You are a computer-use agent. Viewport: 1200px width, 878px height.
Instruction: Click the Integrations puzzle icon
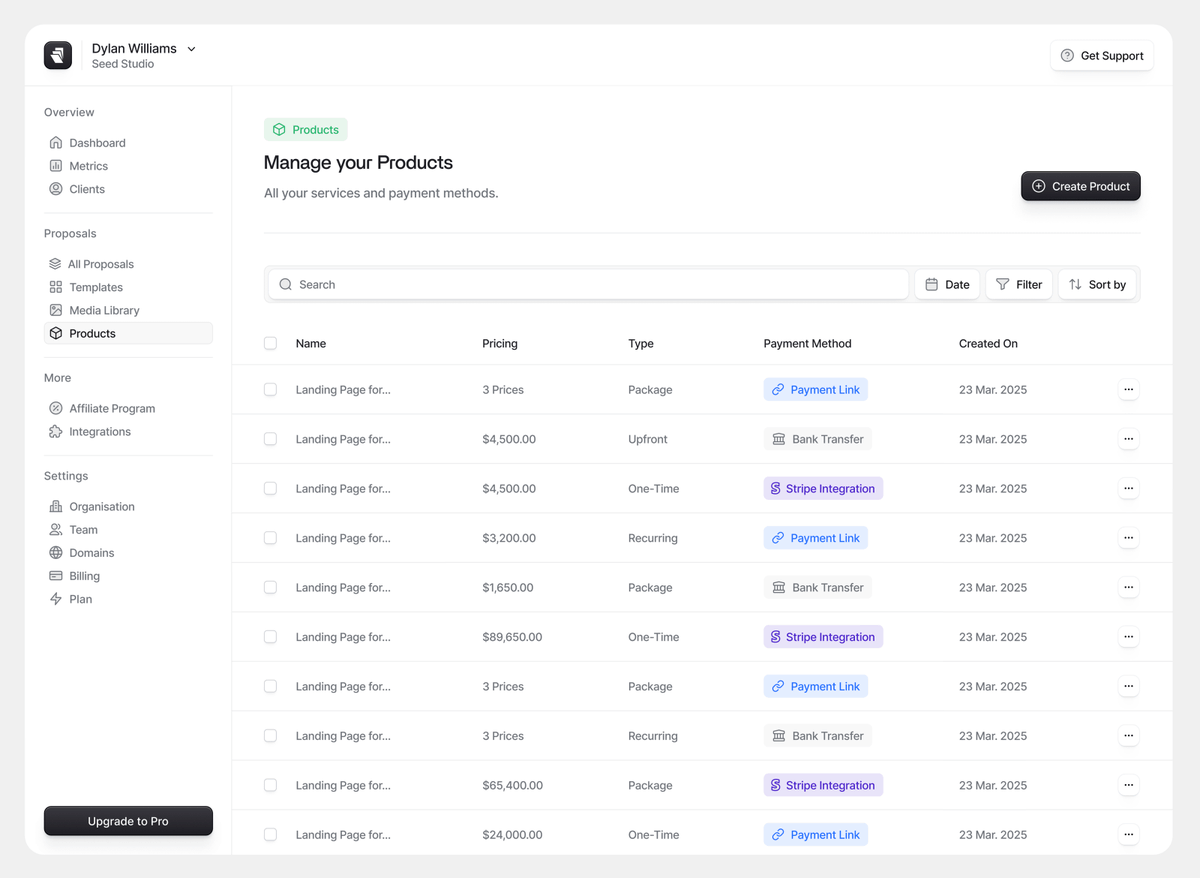click(x=56, y=431)
